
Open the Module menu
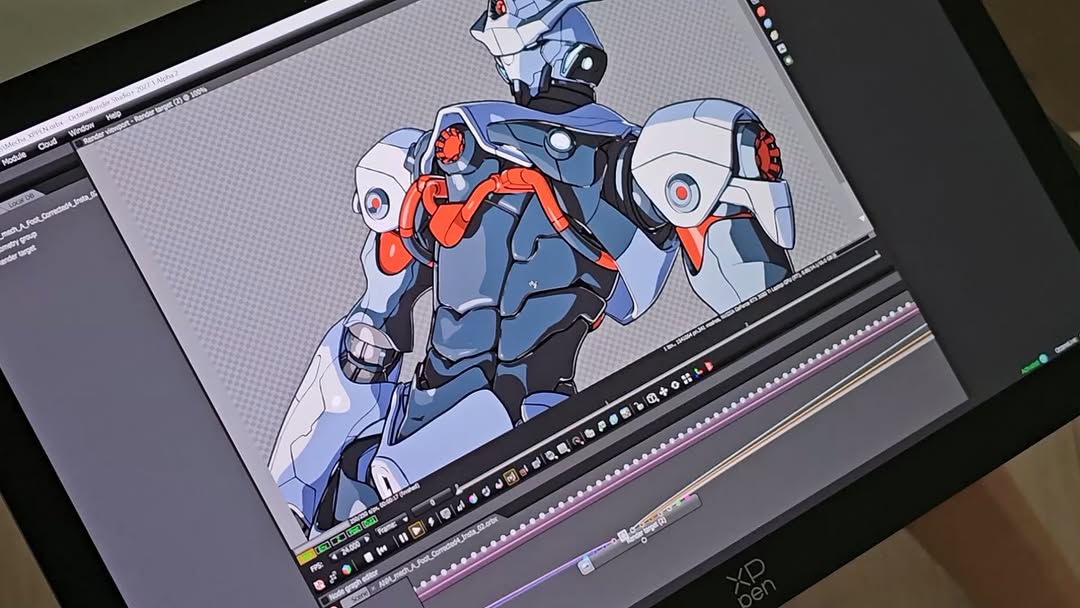click(x=14, y=158)
